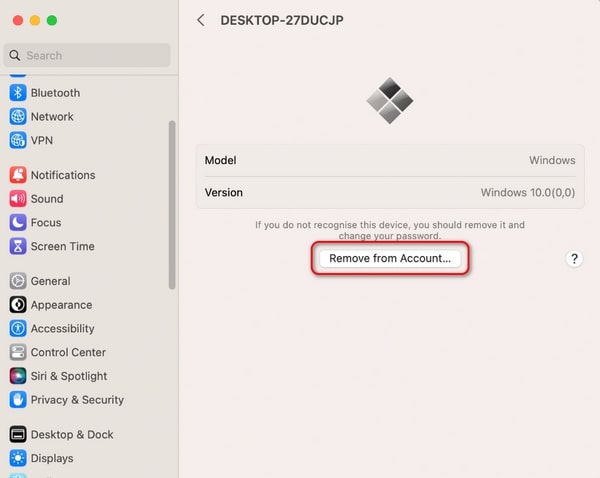The image size is (600, 478).
Task: Close window with red button
Action: [18, 20]
